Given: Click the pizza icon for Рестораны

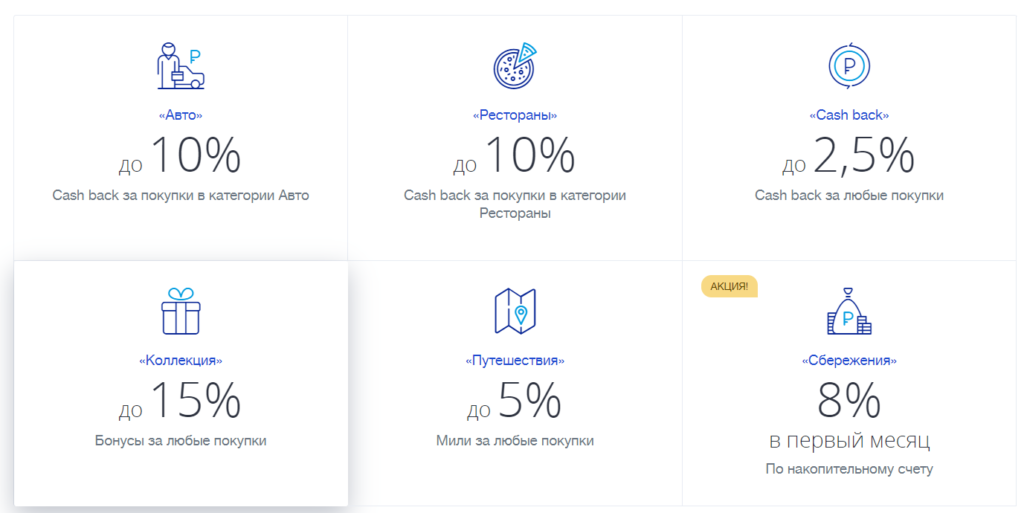Looking at the screenshot, I should (x=515, y=67).
